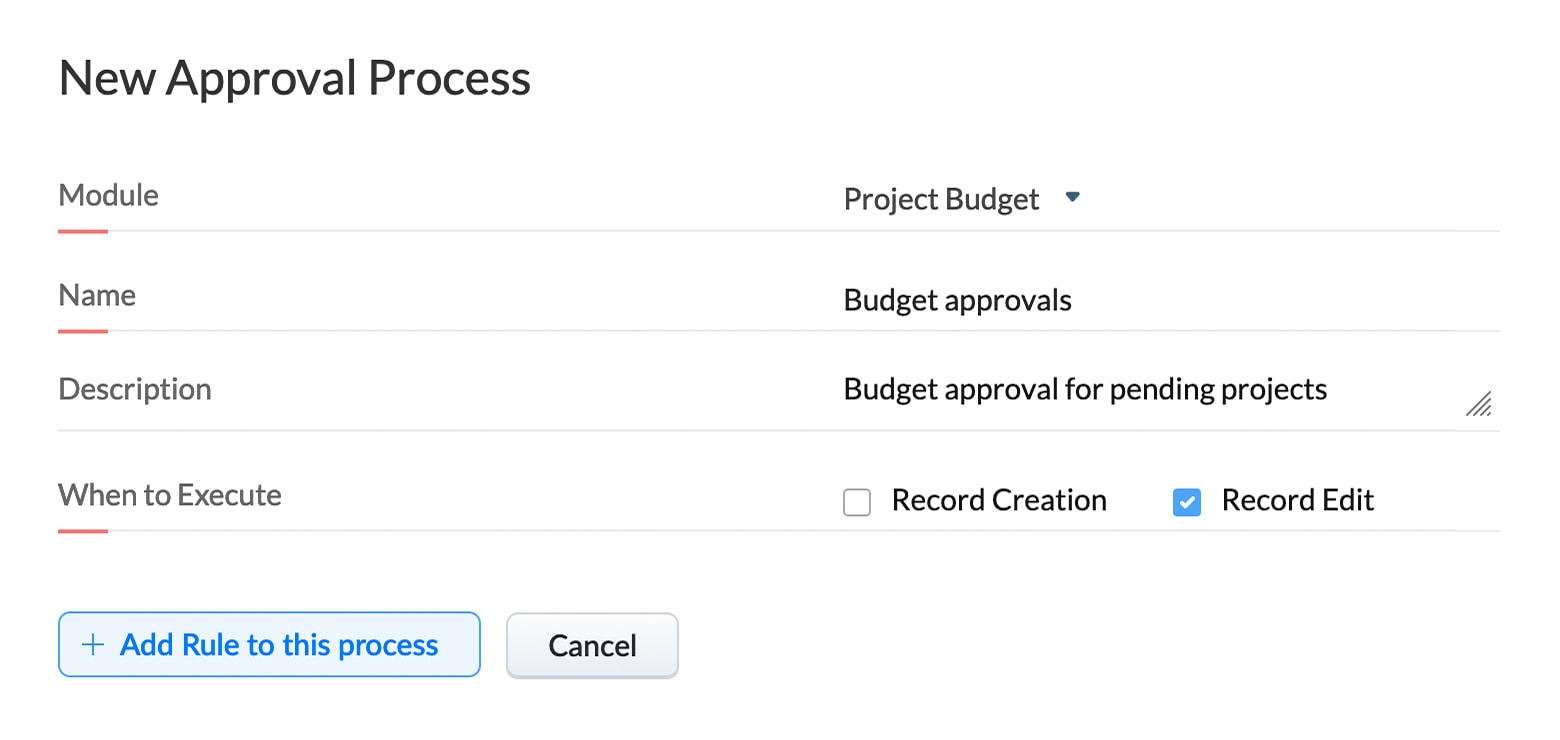Image resolution: width=1560 pixels, height=740 pixels.
Task: Click the caret icon beside Project Budget
Action: click(1072, 198)
